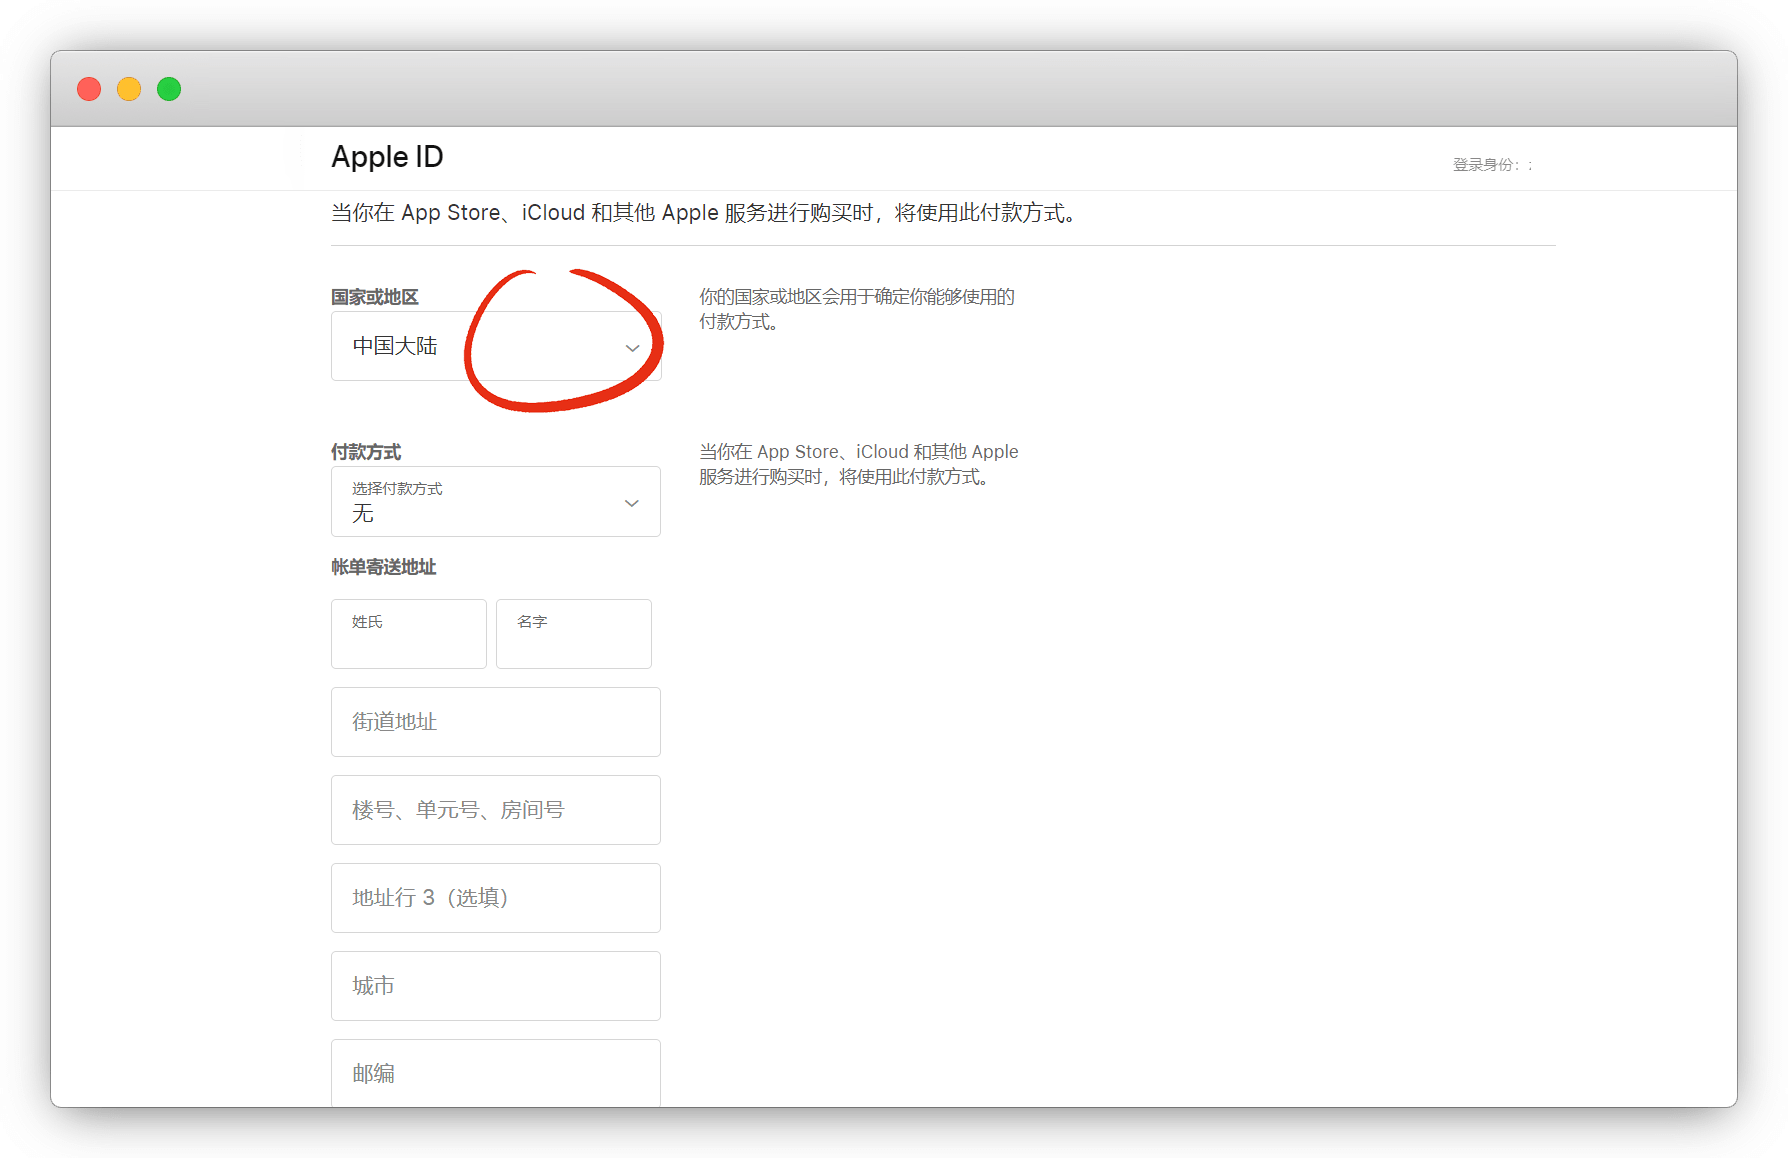Click the 帐单寄送地址 section label
1788x1158 pixels.
coord(384,567)
